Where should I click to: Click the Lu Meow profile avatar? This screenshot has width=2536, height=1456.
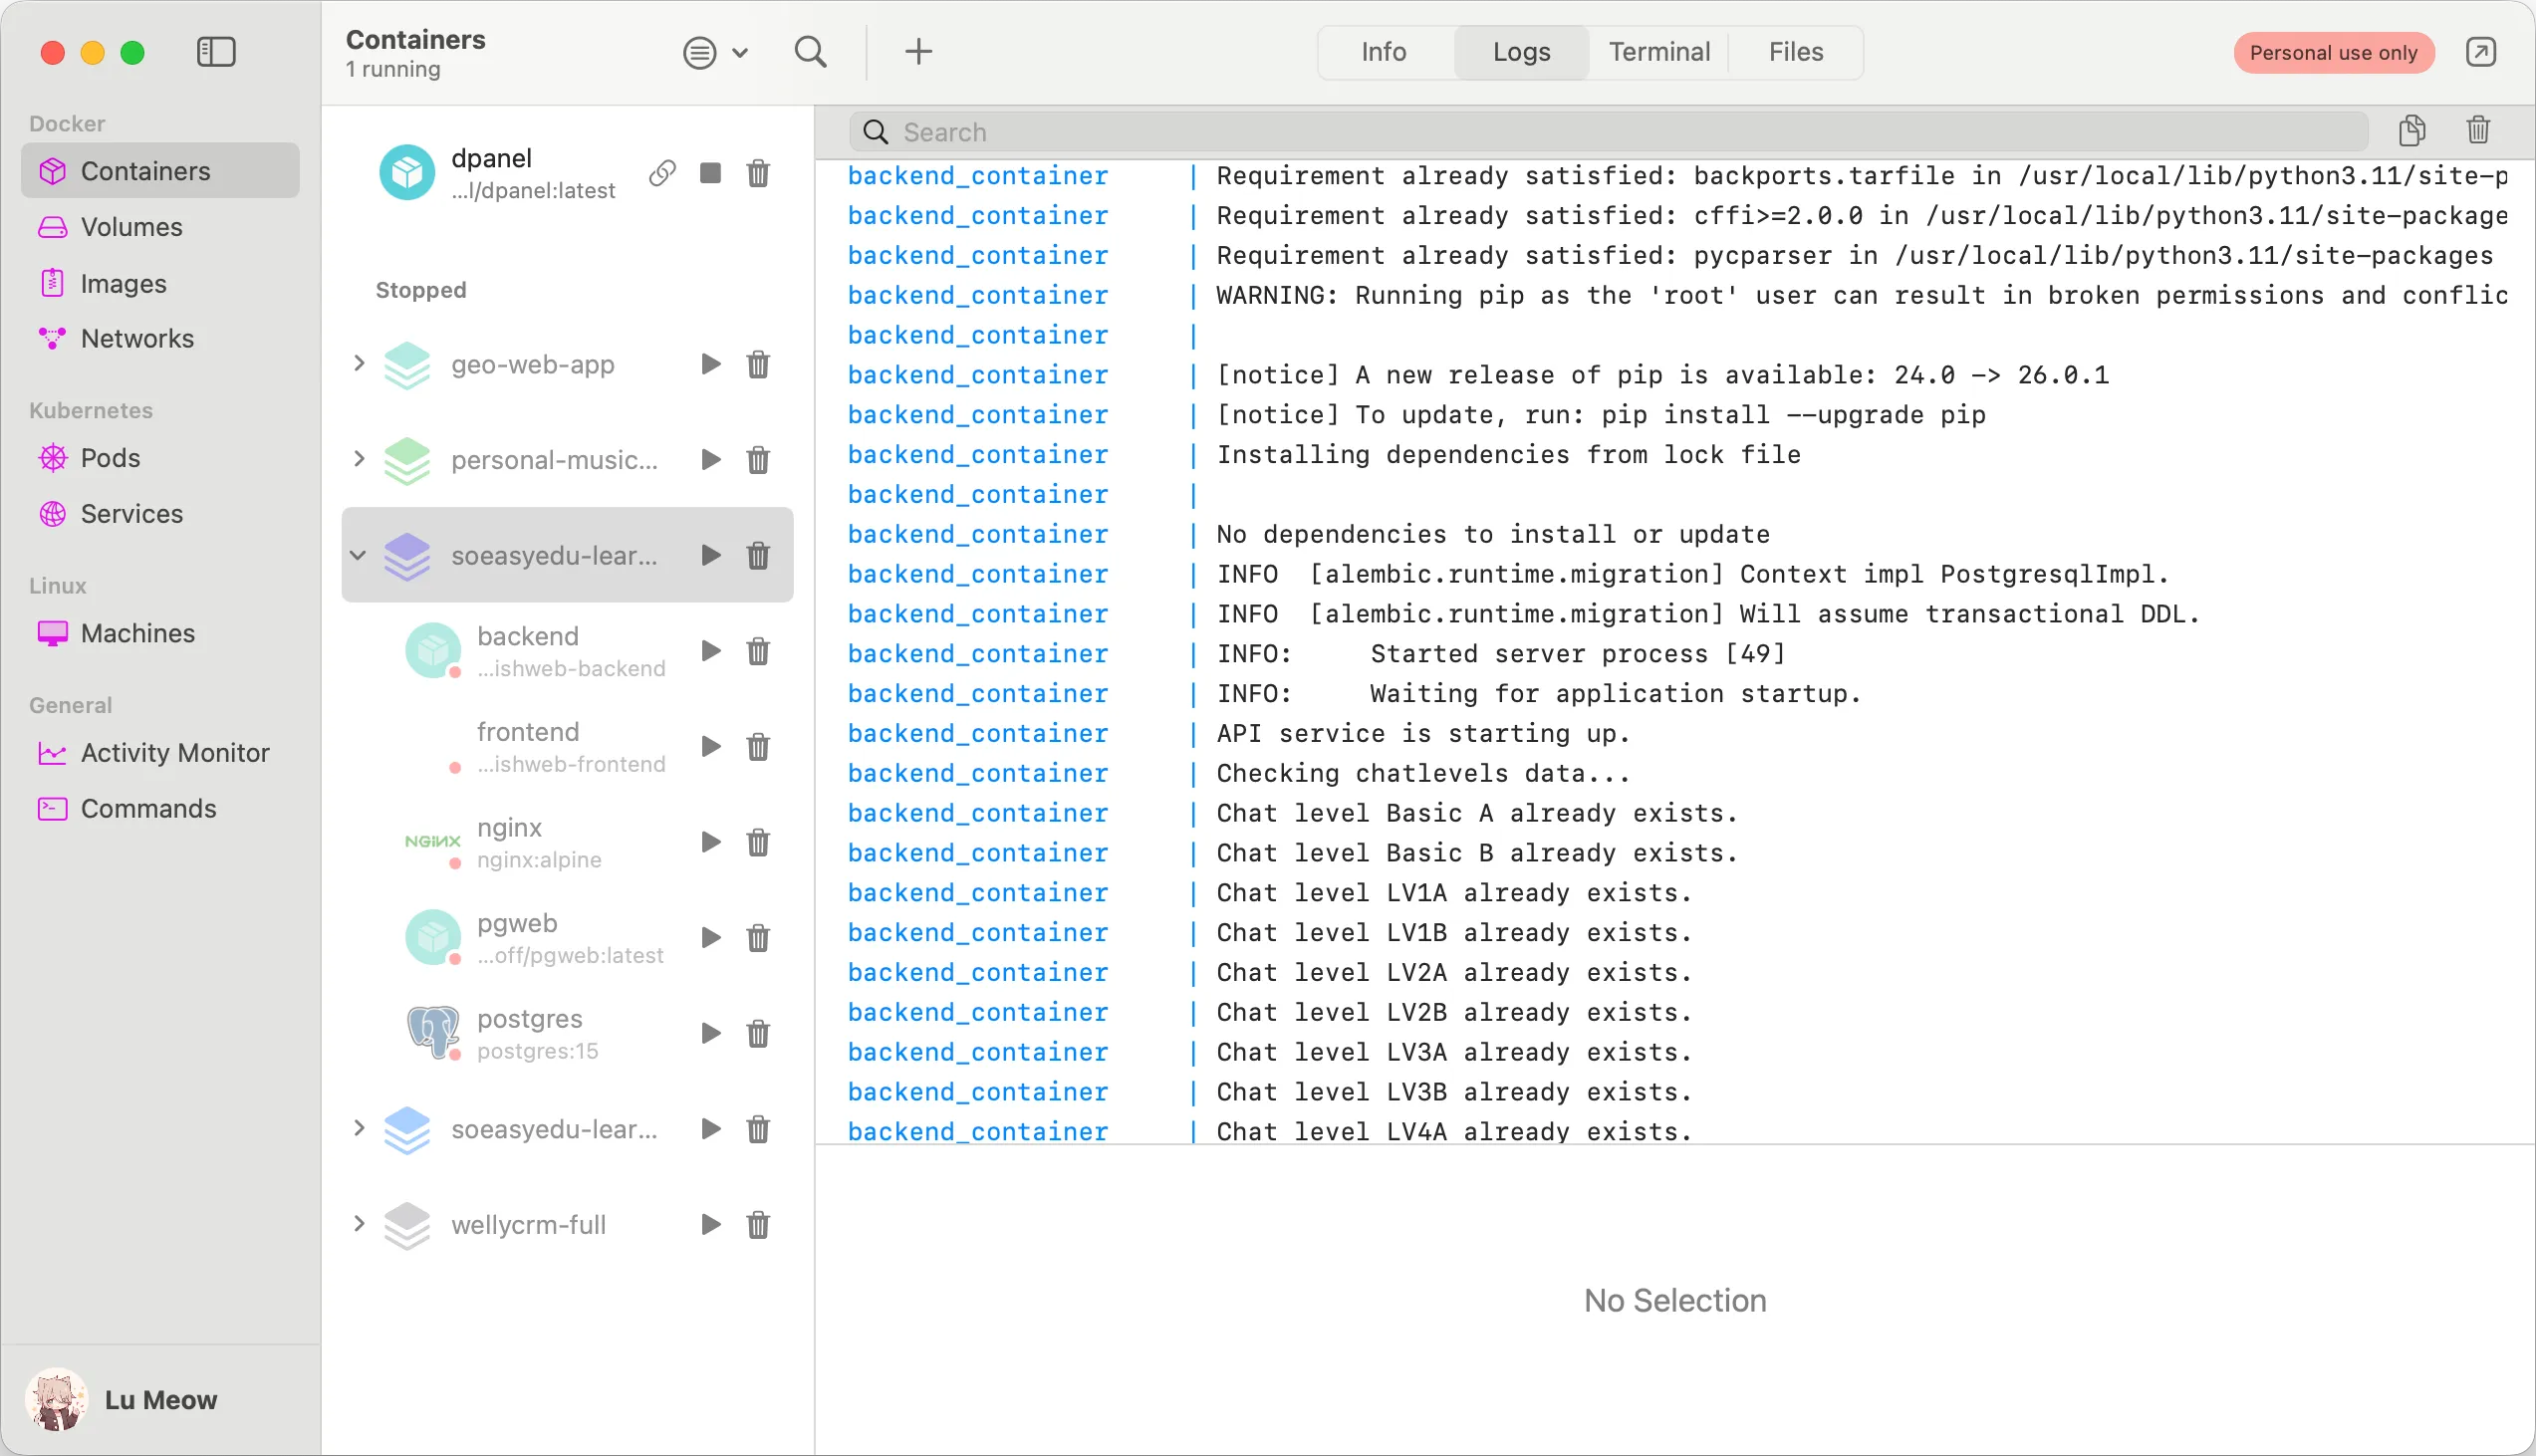[x=56, y=1400]
